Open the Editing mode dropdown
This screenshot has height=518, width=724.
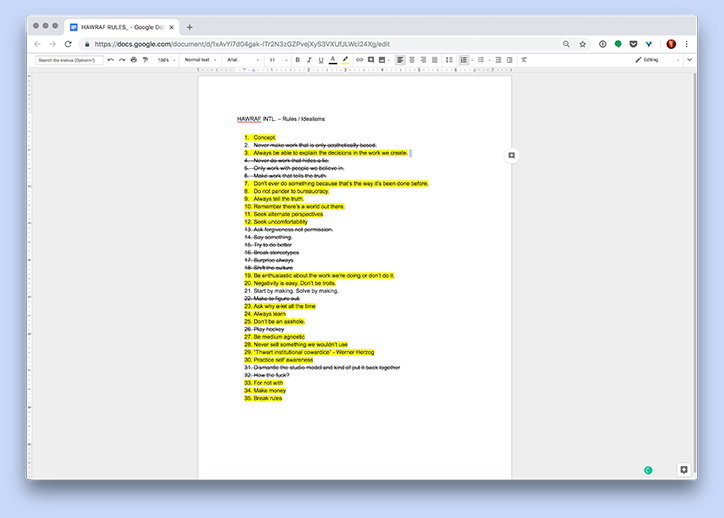coord(658,60)
